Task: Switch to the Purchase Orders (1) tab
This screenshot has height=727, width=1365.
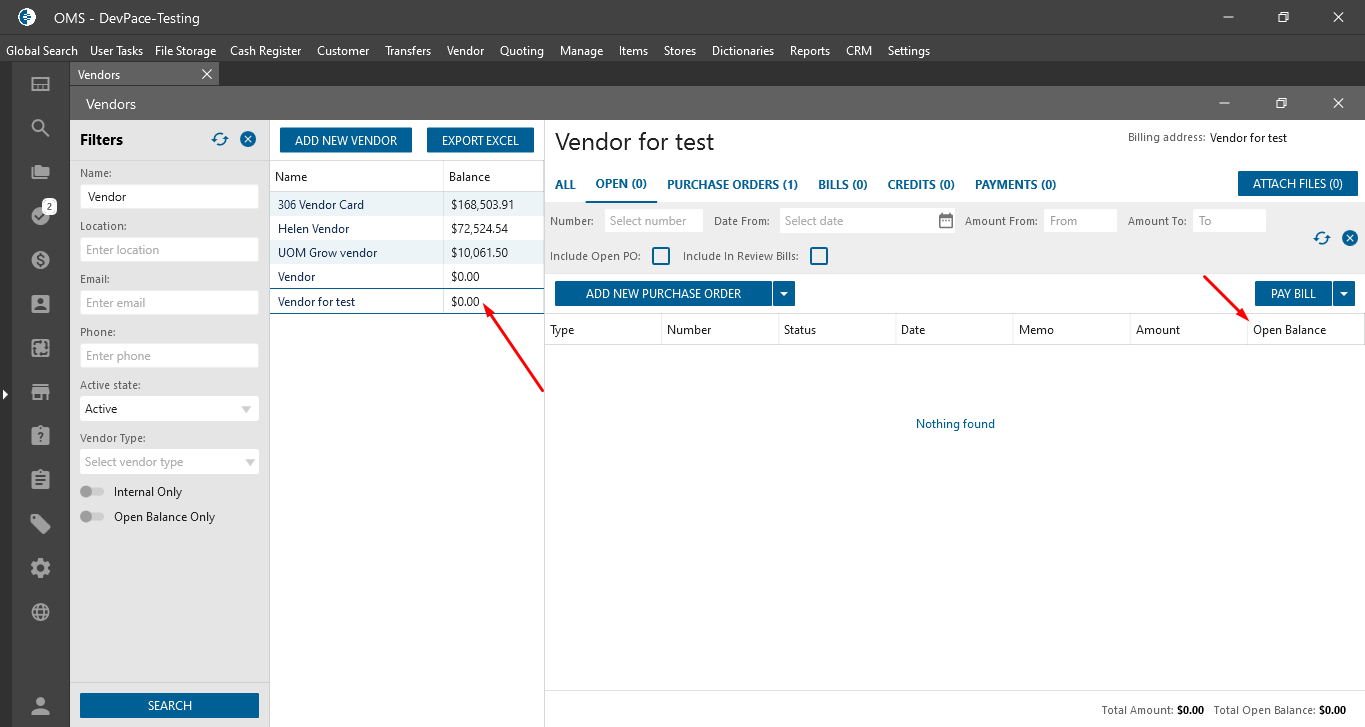Action: [x=732, y=185]
